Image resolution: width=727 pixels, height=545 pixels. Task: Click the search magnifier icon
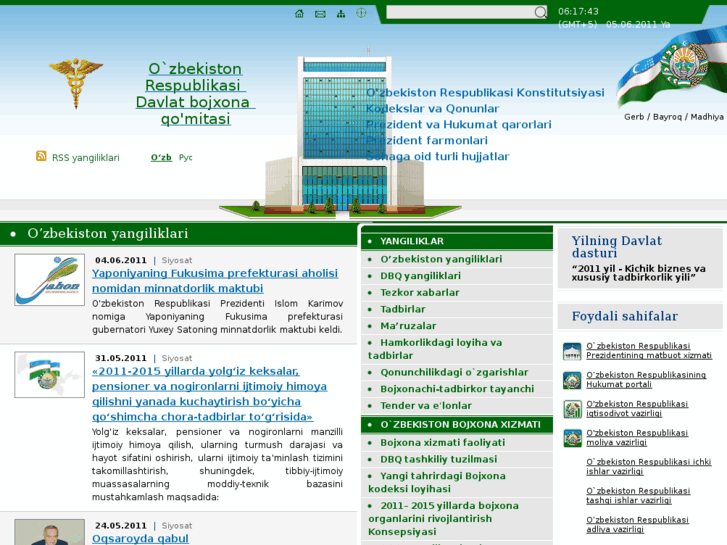[540, 12]
